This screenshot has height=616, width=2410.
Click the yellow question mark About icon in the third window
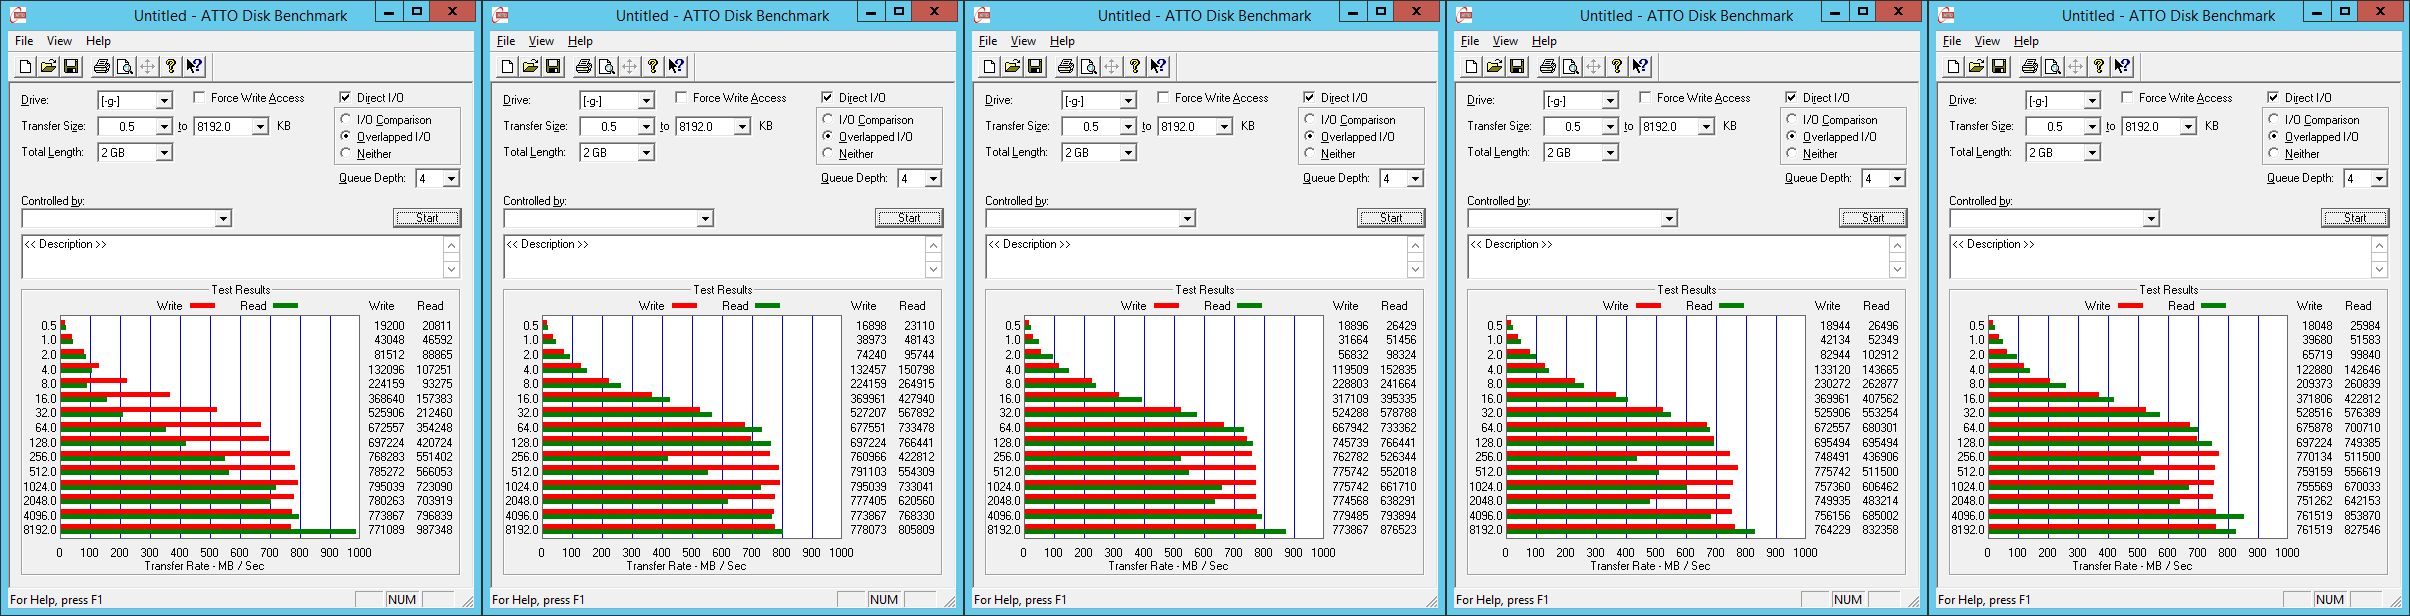tap(1135, 67)
